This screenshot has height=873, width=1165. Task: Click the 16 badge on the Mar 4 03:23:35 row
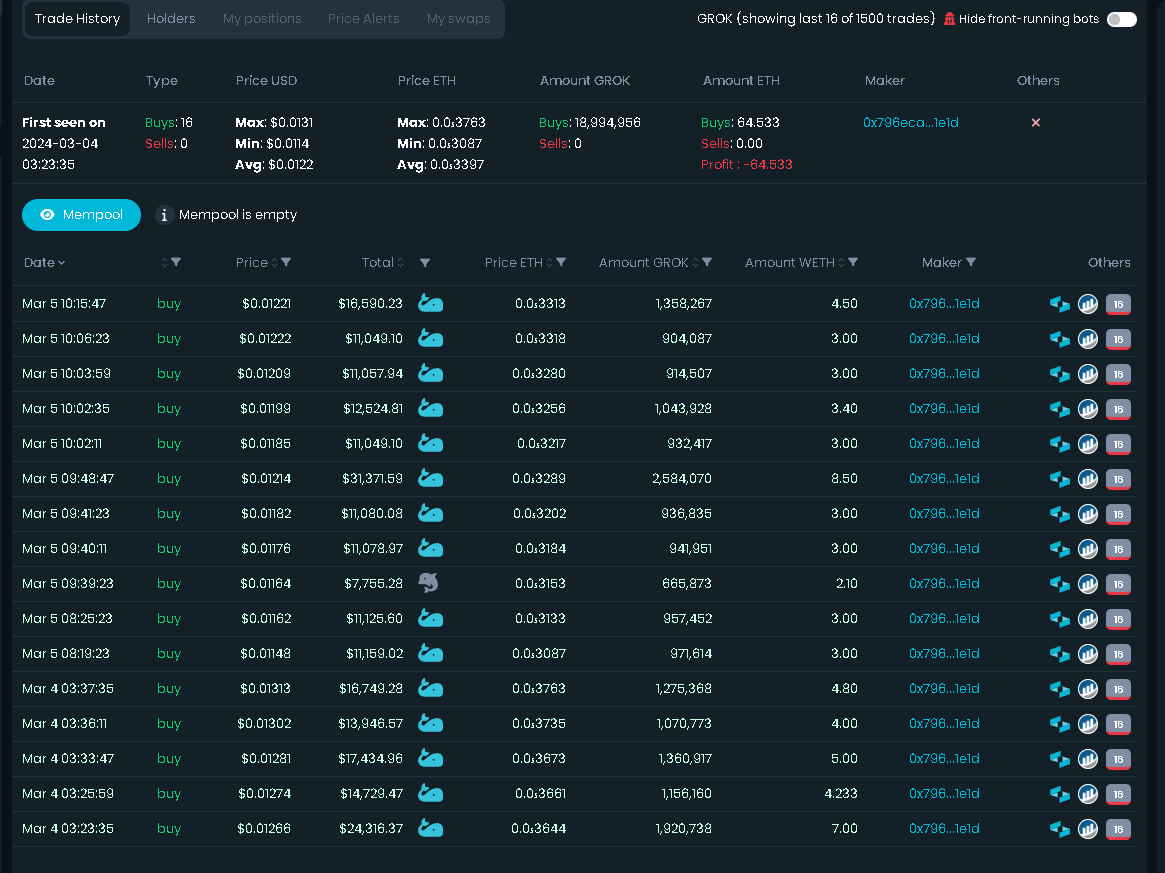1118,829
